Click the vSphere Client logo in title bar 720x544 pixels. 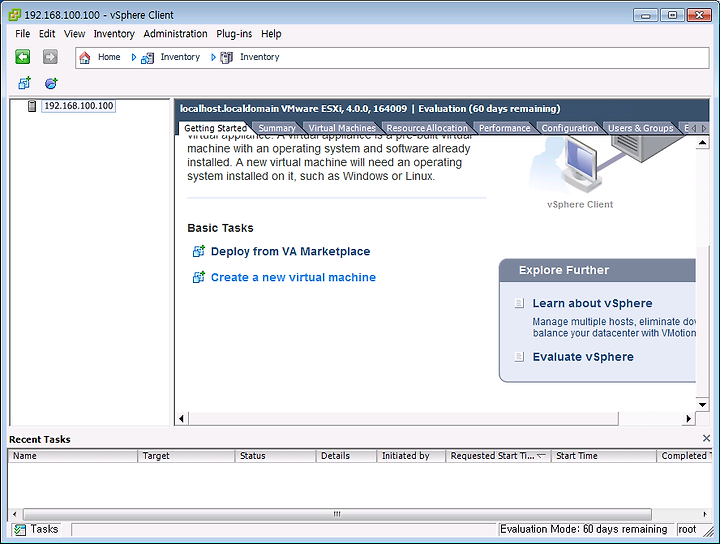click(15, 15)
